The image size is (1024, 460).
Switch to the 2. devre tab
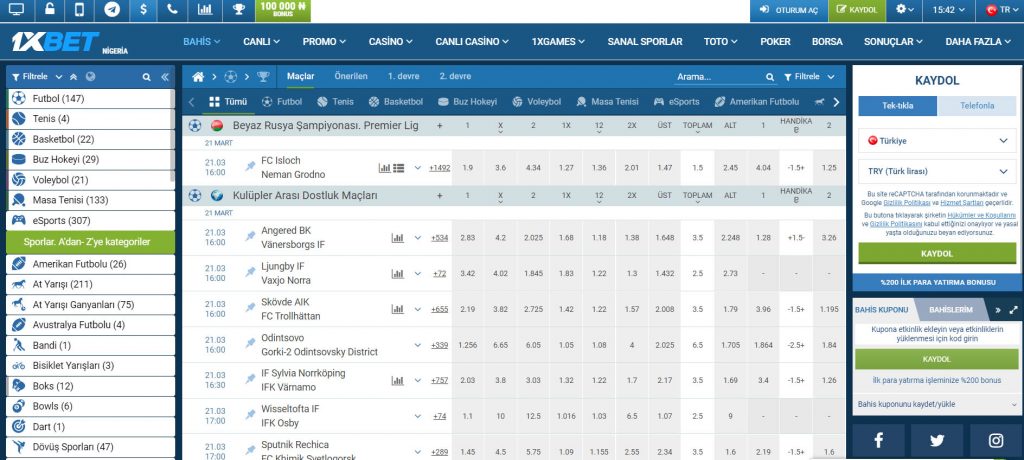point(455,76)
